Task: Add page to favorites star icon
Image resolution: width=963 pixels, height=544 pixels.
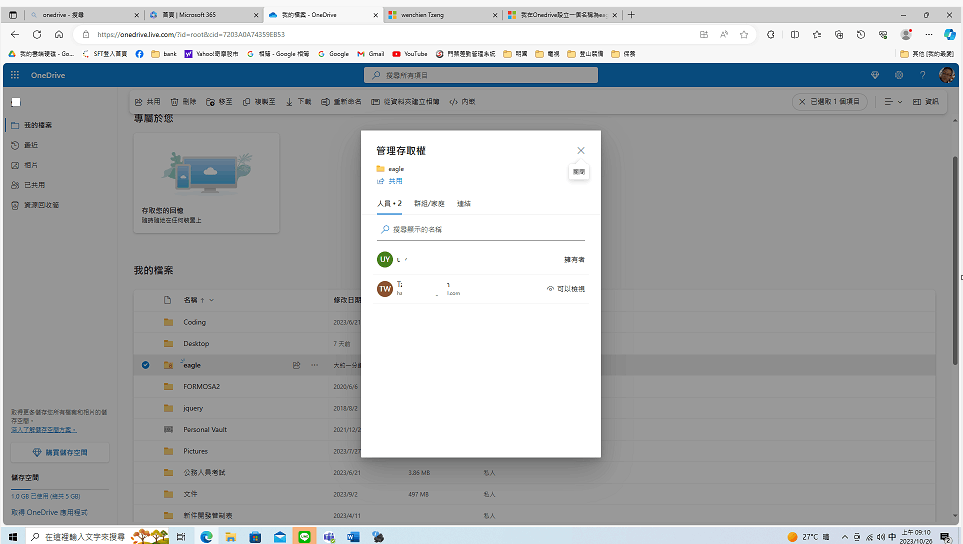Action: pos(744,34)
